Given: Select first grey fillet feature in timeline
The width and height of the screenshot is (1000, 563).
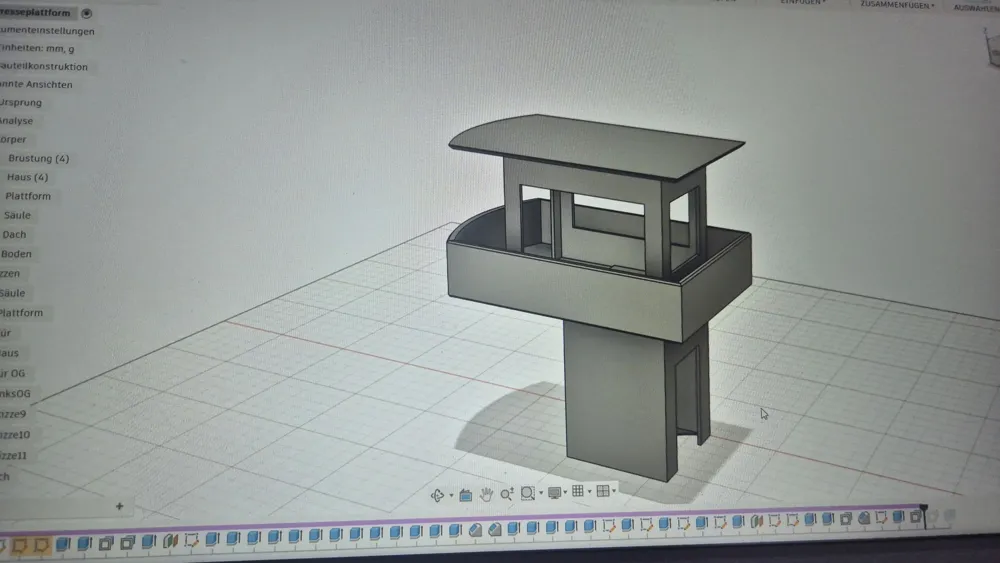Looking at the screenshot, I should coord(476,530).
